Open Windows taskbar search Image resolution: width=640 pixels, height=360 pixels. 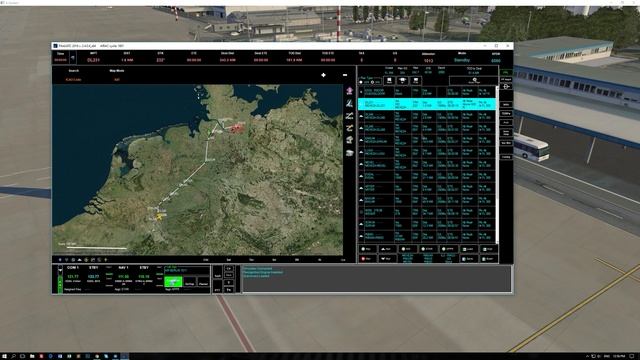[x=13, y=356]
